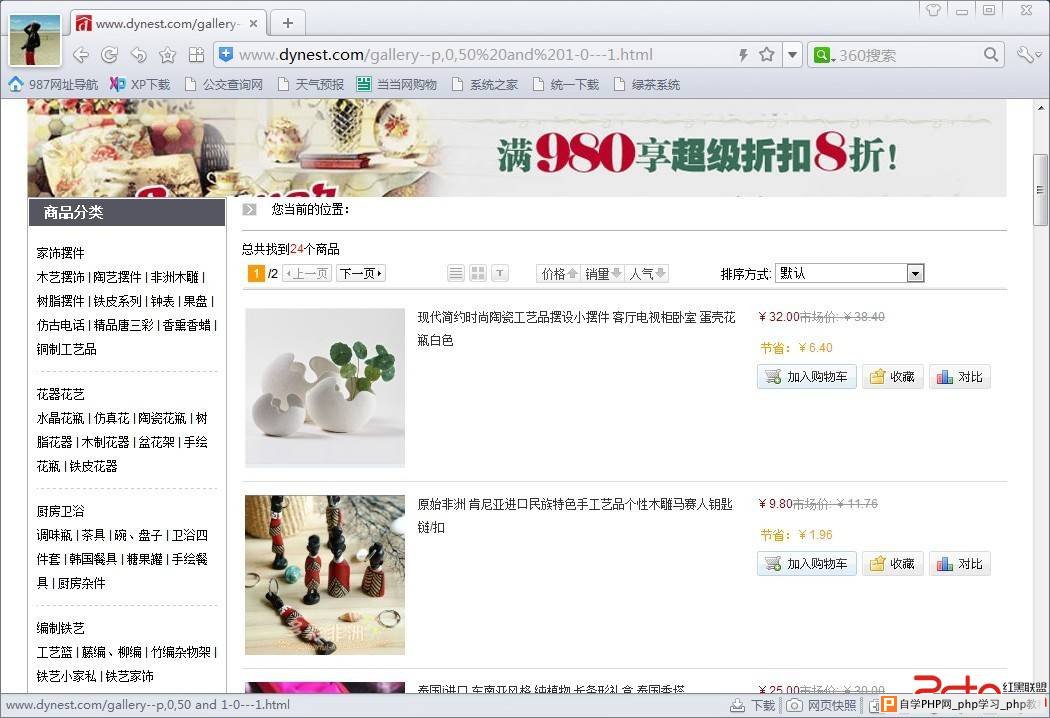Open the 铁艺家饰 category
The height and width of the screenshot is (718, 1050).
pos(129,676)
